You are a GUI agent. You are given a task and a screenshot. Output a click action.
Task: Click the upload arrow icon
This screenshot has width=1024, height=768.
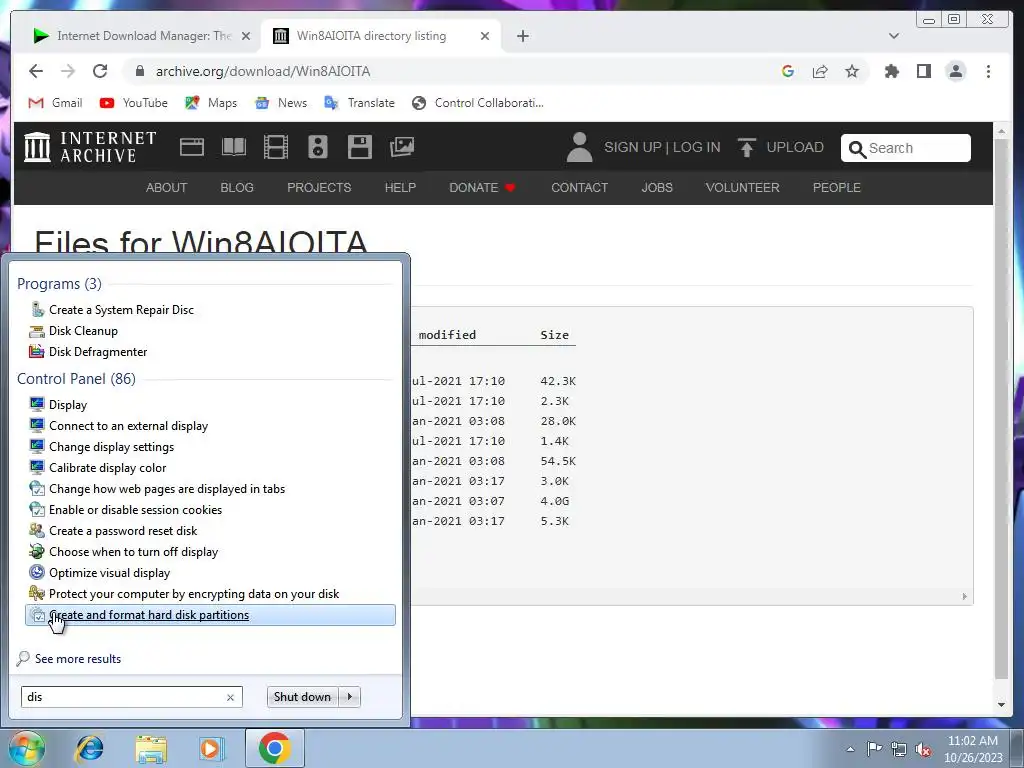(746, 147)
